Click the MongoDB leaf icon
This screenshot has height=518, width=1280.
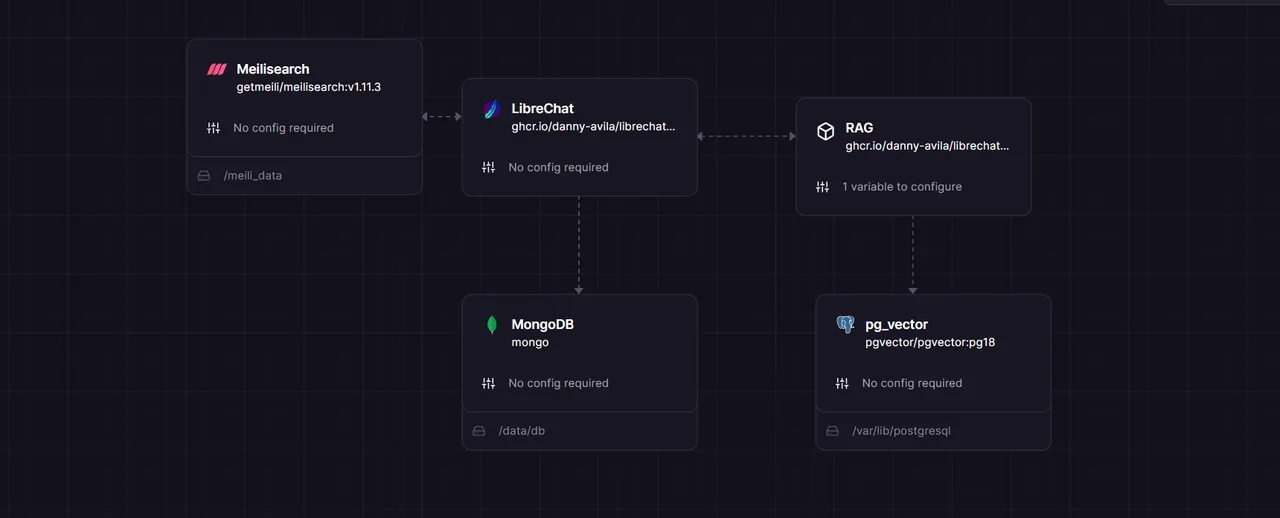tap(491, 325)
